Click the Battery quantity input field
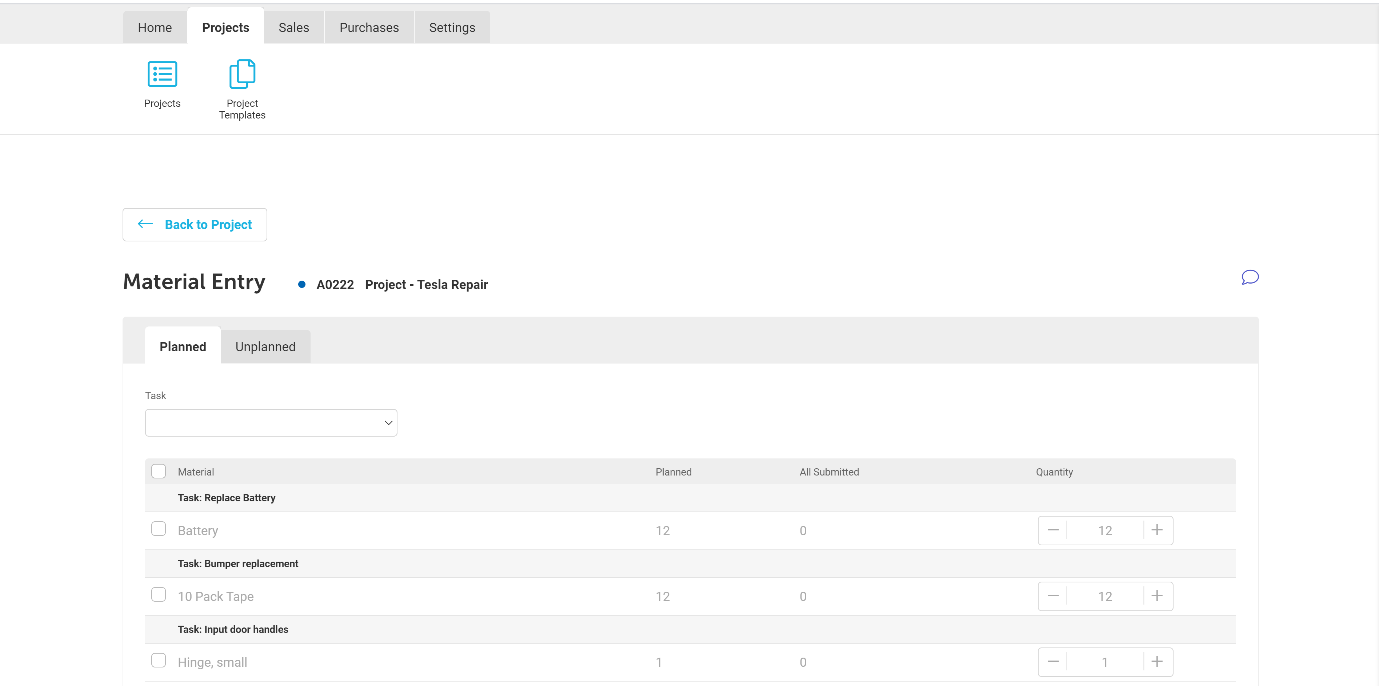1379x686 pixels. (1105, 530)
